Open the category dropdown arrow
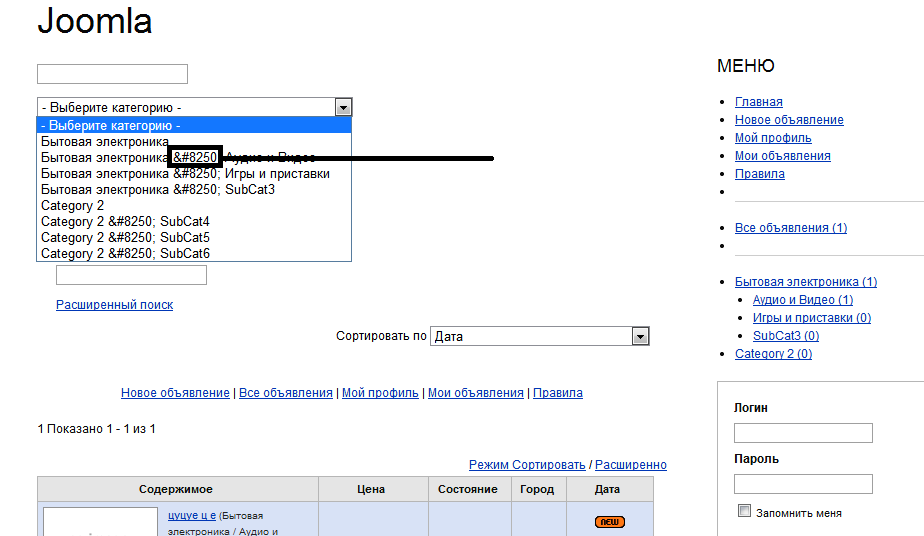The image size is (924, 536). point(343,107)
